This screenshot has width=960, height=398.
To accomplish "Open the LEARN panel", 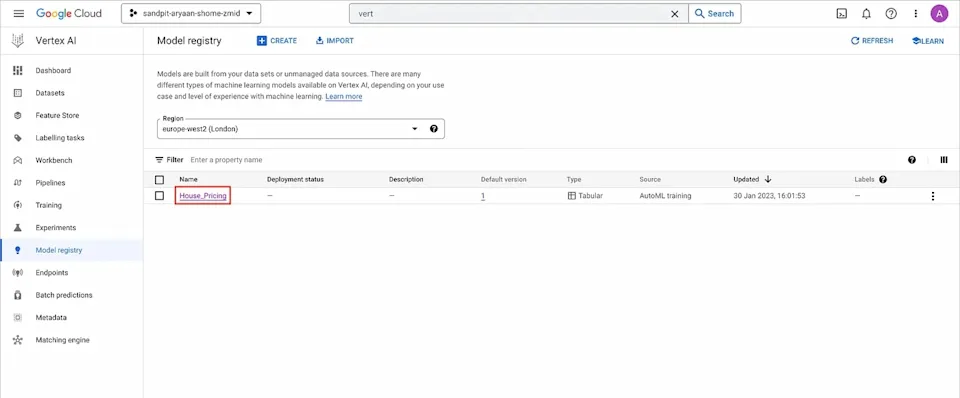I will point(928,41).
